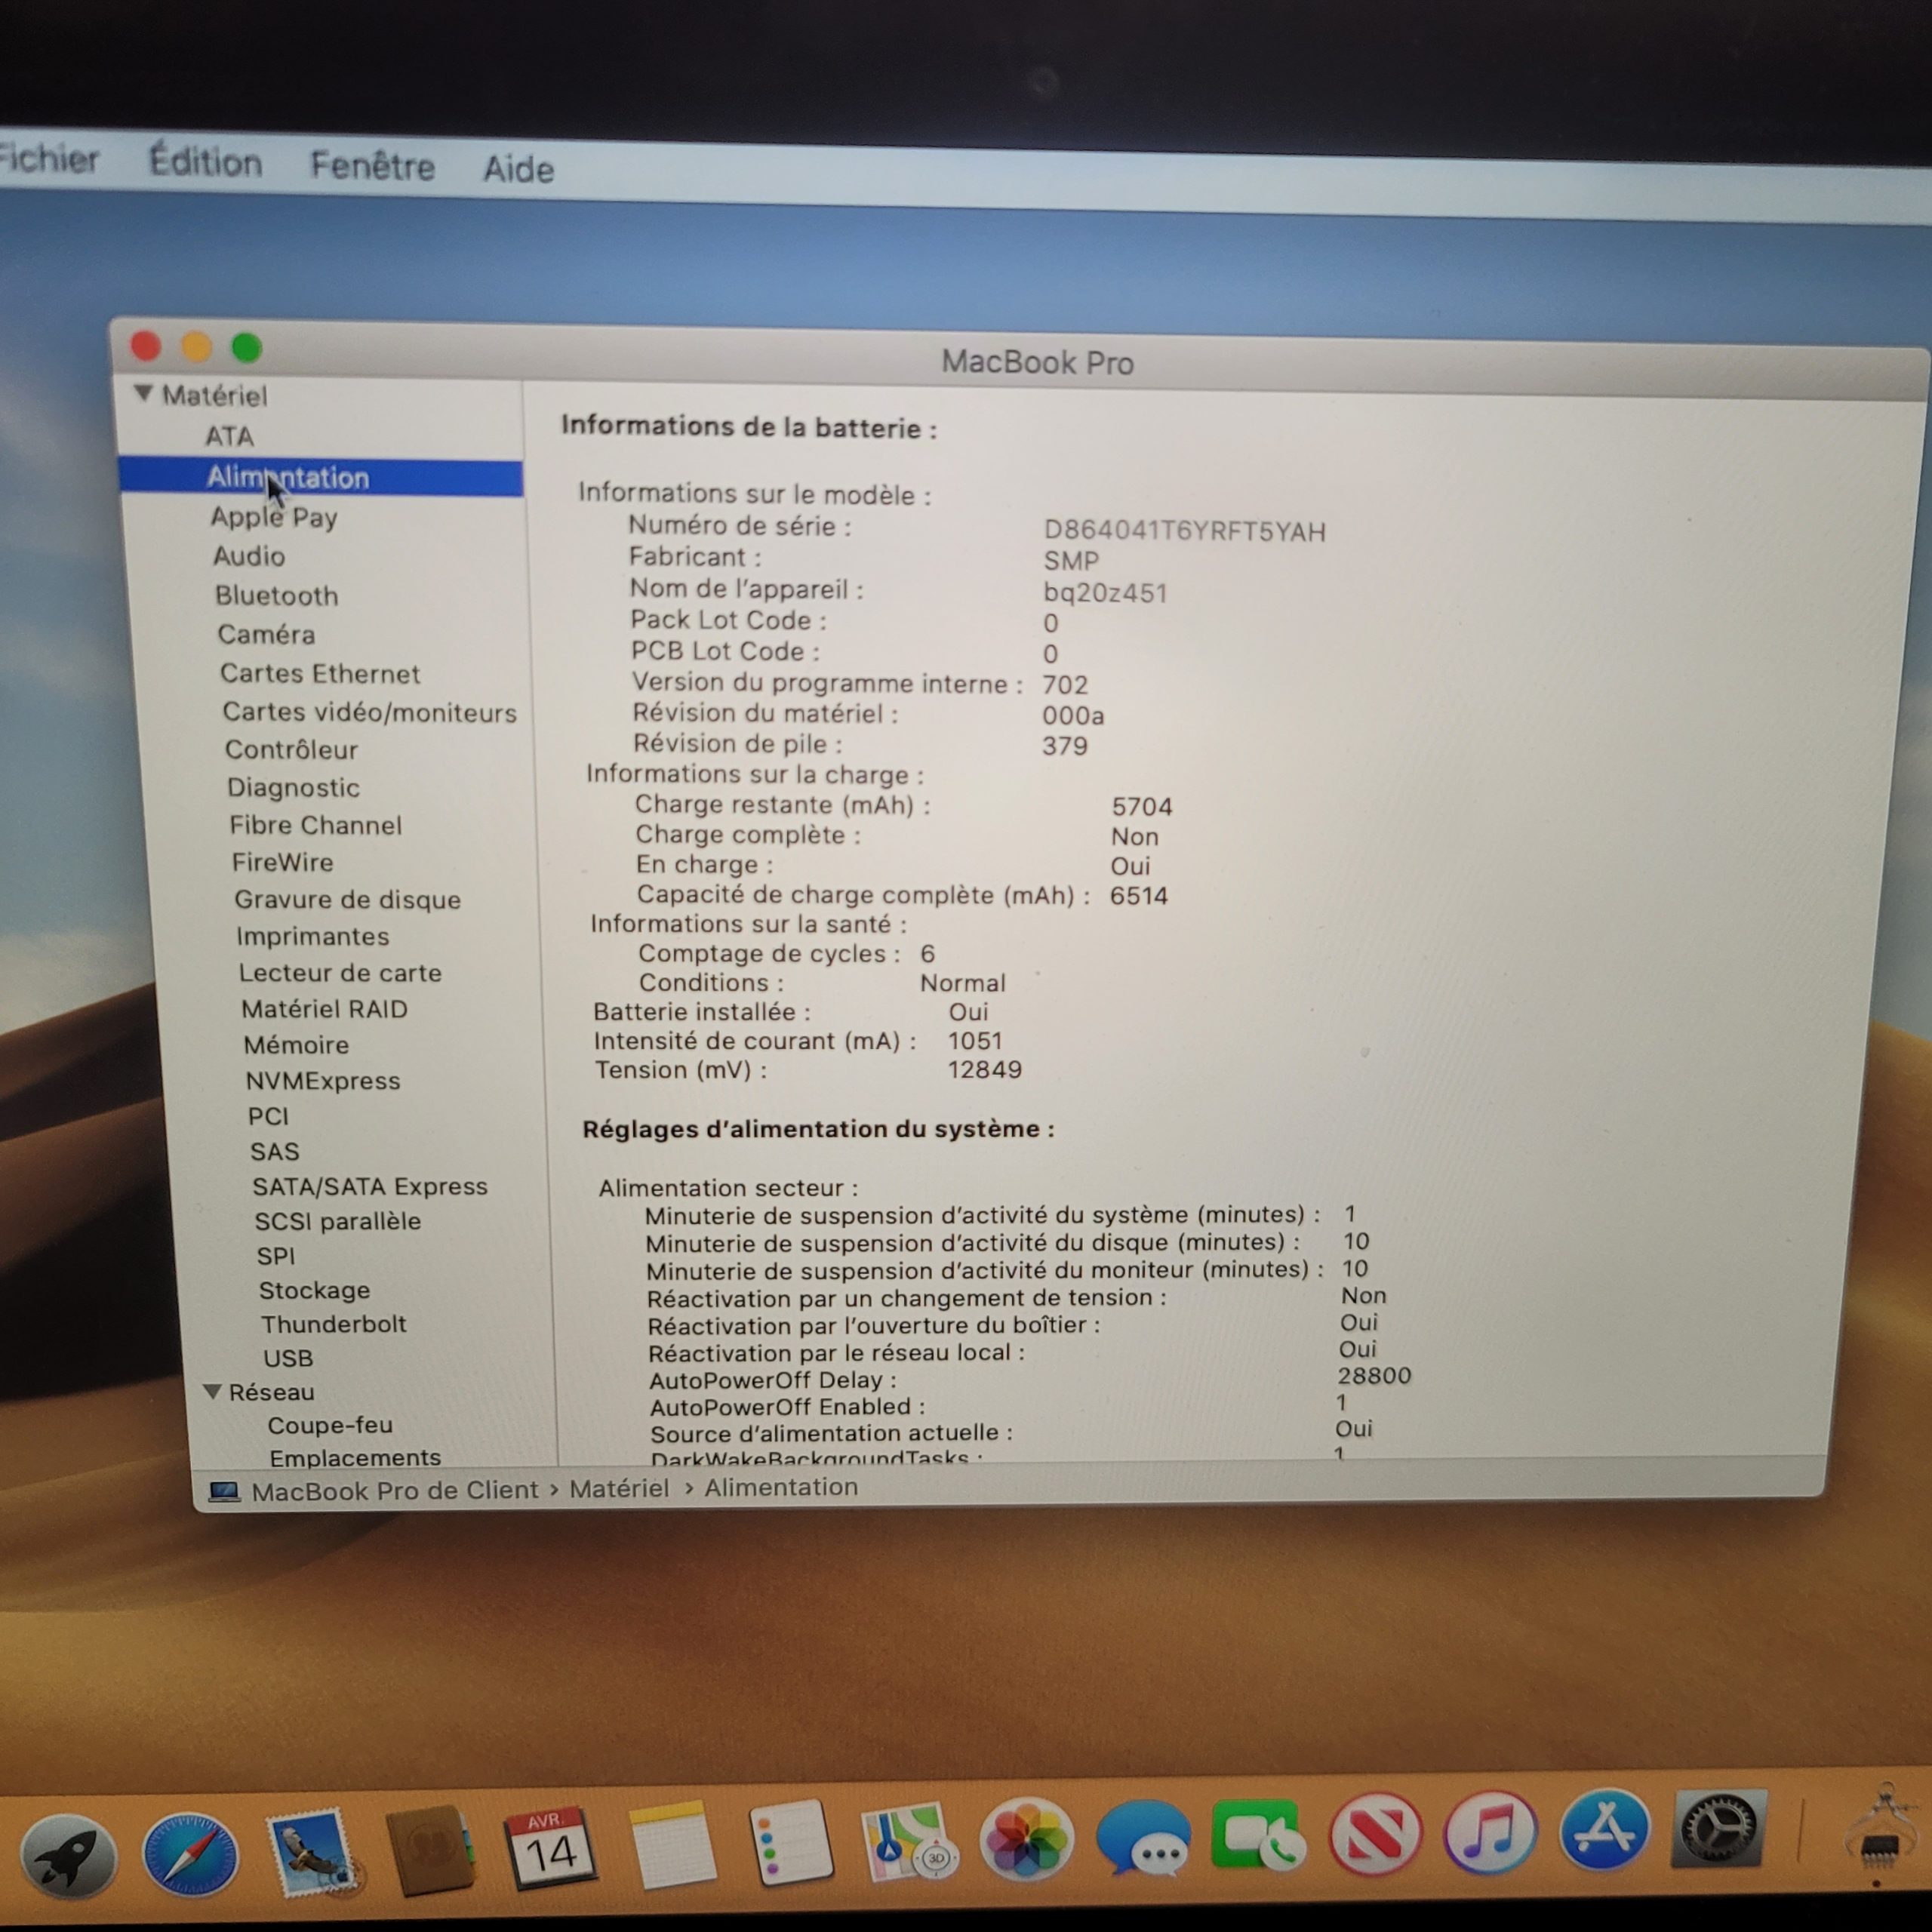Open the App Store icon
Viewport: 1932px width, 1932px height.
[1605, 1831]
